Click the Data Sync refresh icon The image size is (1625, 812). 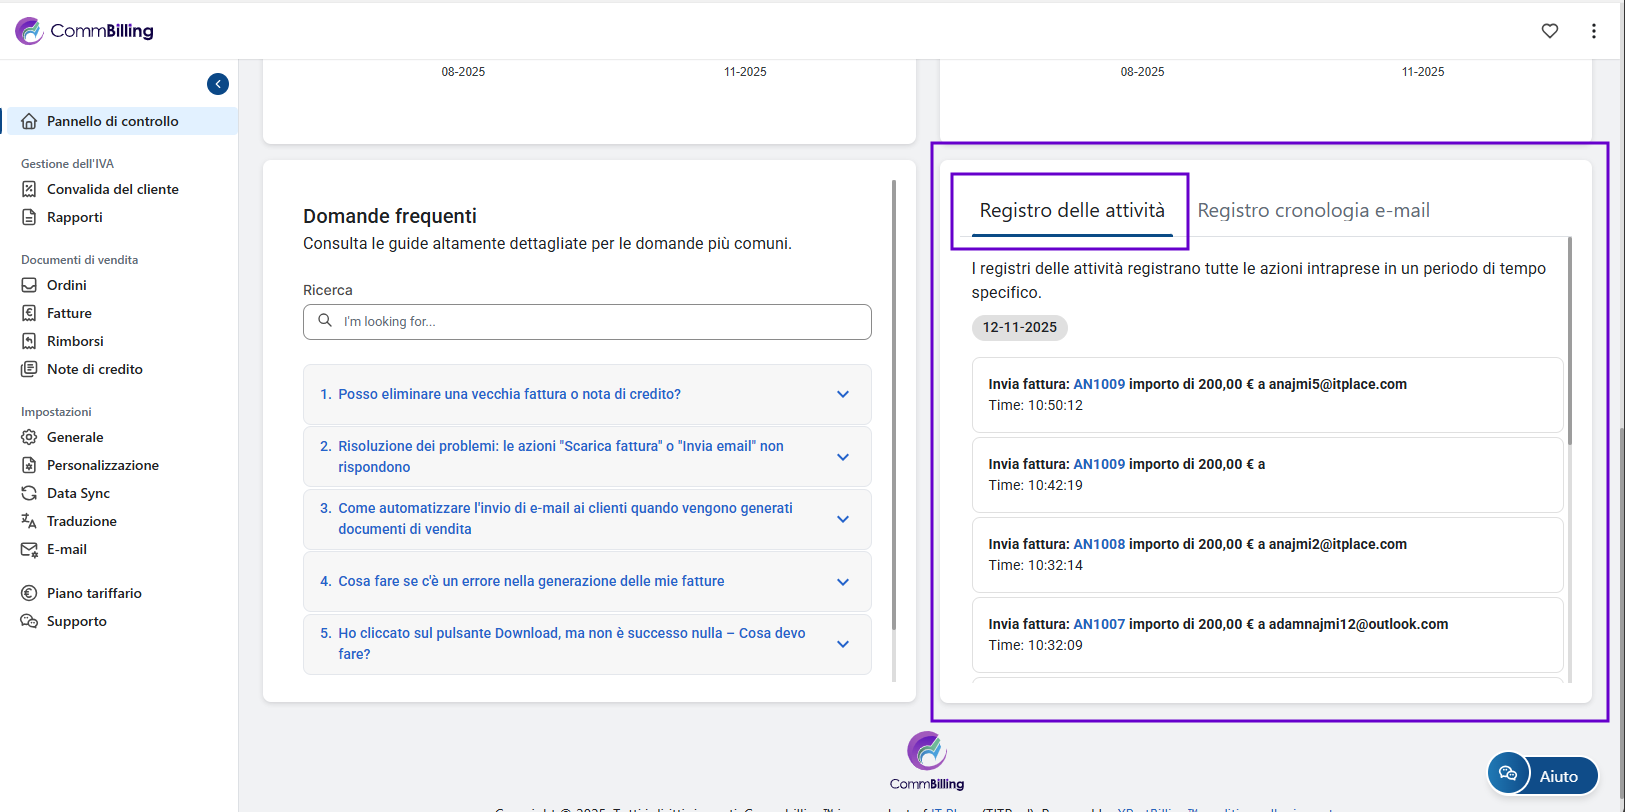pyautogui.click(x=29, y=493)
